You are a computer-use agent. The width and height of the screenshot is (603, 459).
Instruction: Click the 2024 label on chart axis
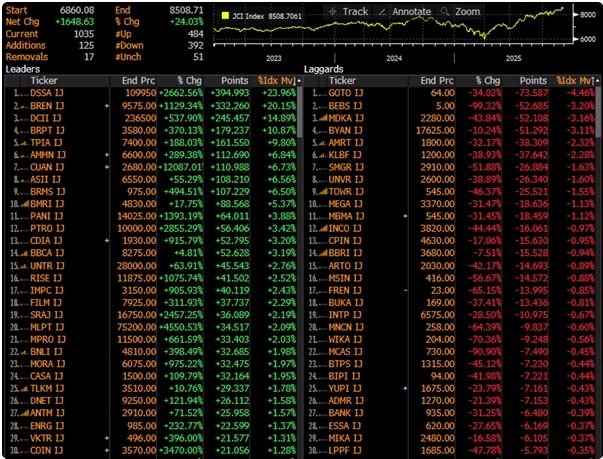(394, 58)
